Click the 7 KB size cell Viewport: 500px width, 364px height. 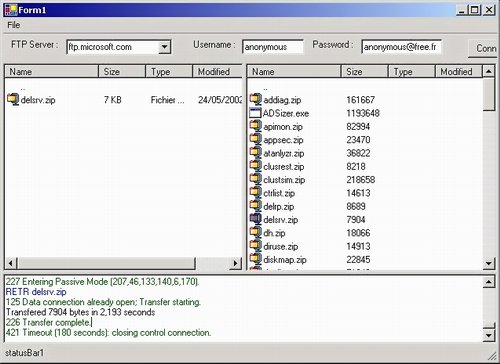tap(112, 100)
